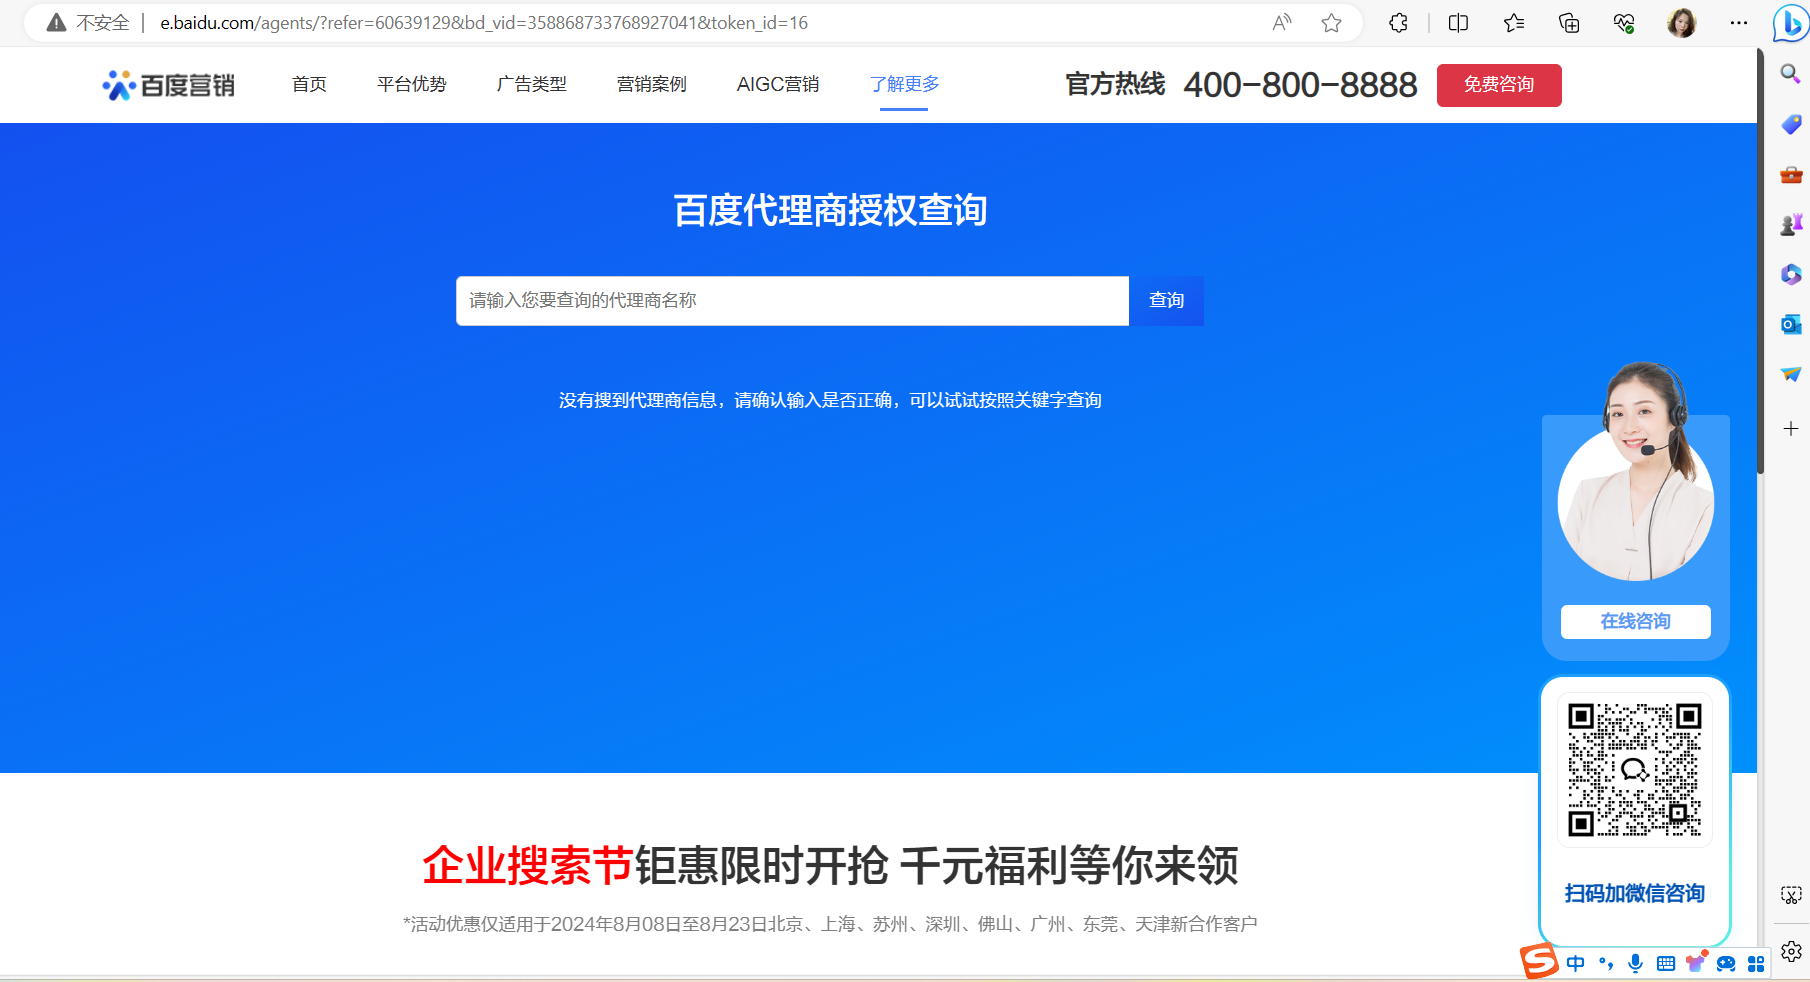
Task: Go to the 首页 nav item
Action: (309, 84)
